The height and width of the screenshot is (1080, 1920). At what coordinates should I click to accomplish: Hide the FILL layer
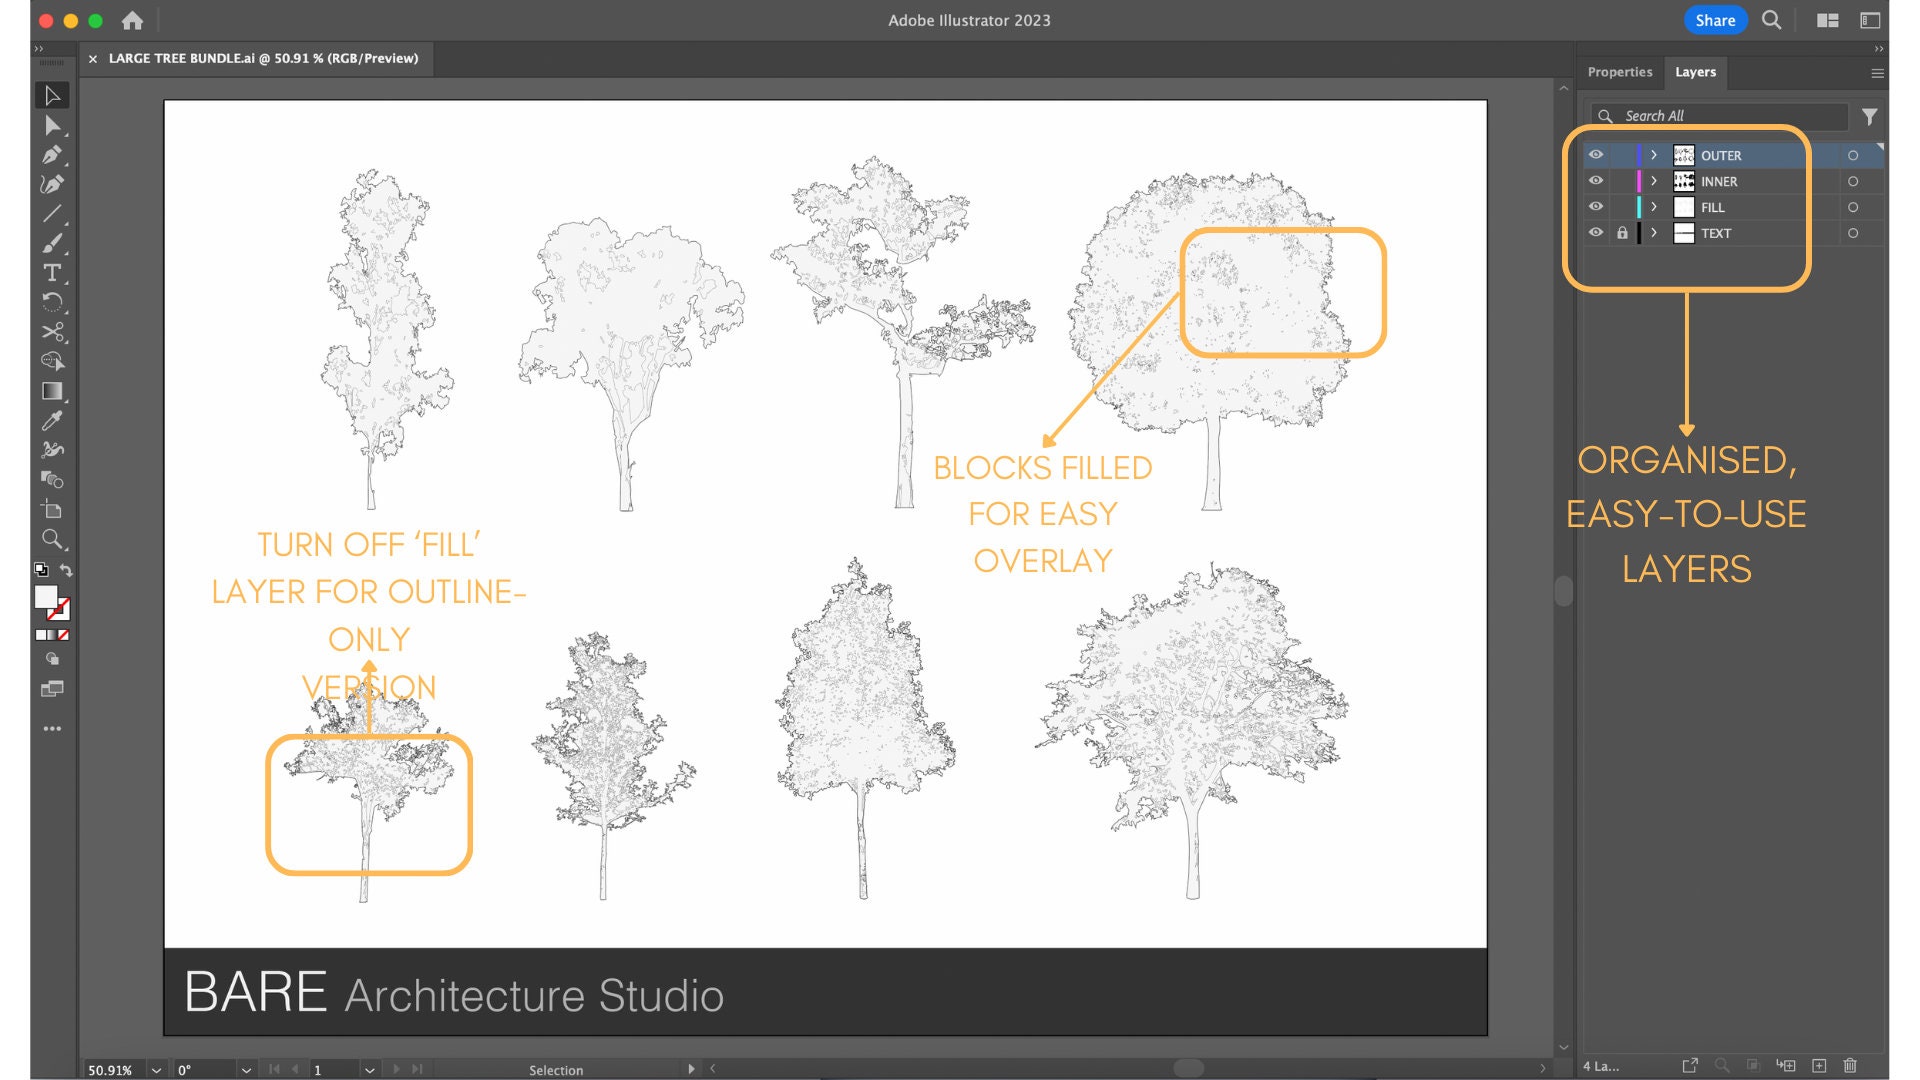[1597, 207]
